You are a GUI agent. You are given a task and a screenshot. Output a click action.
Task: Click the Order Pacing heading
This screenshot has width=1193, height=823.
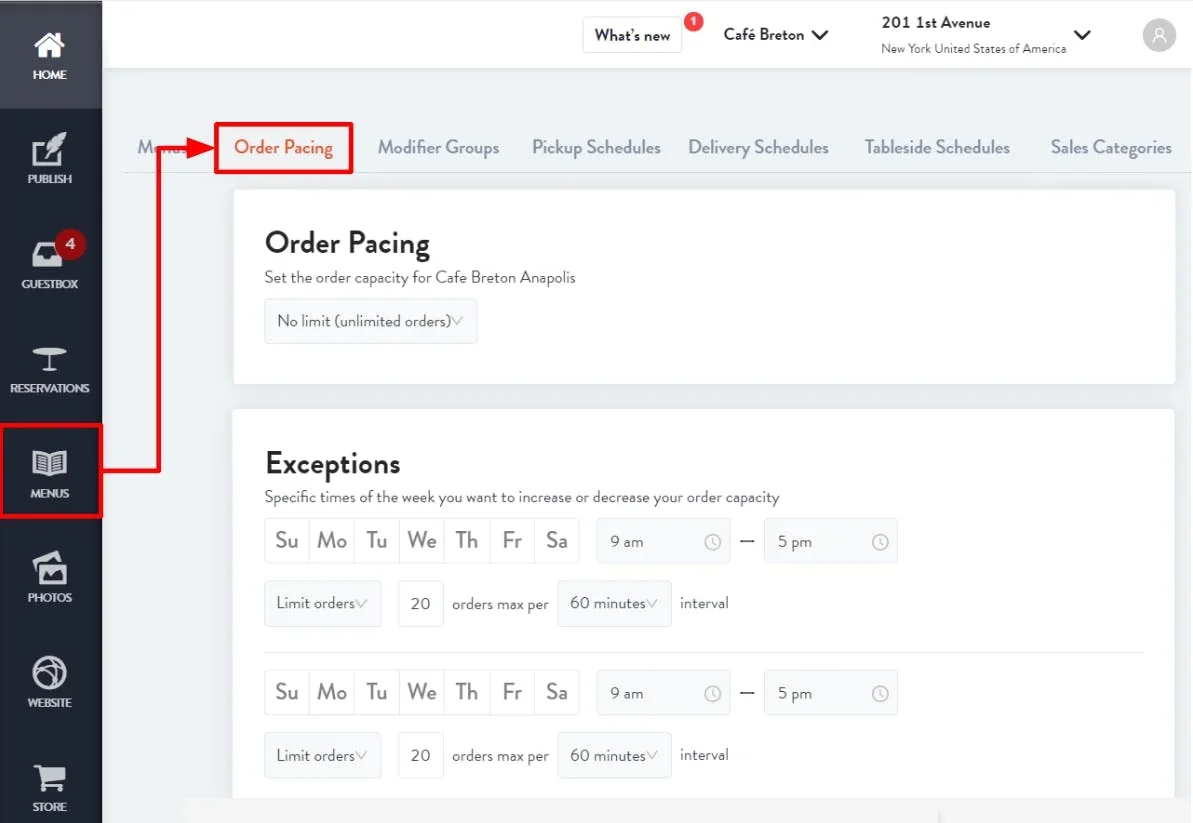tap(348, 243)
